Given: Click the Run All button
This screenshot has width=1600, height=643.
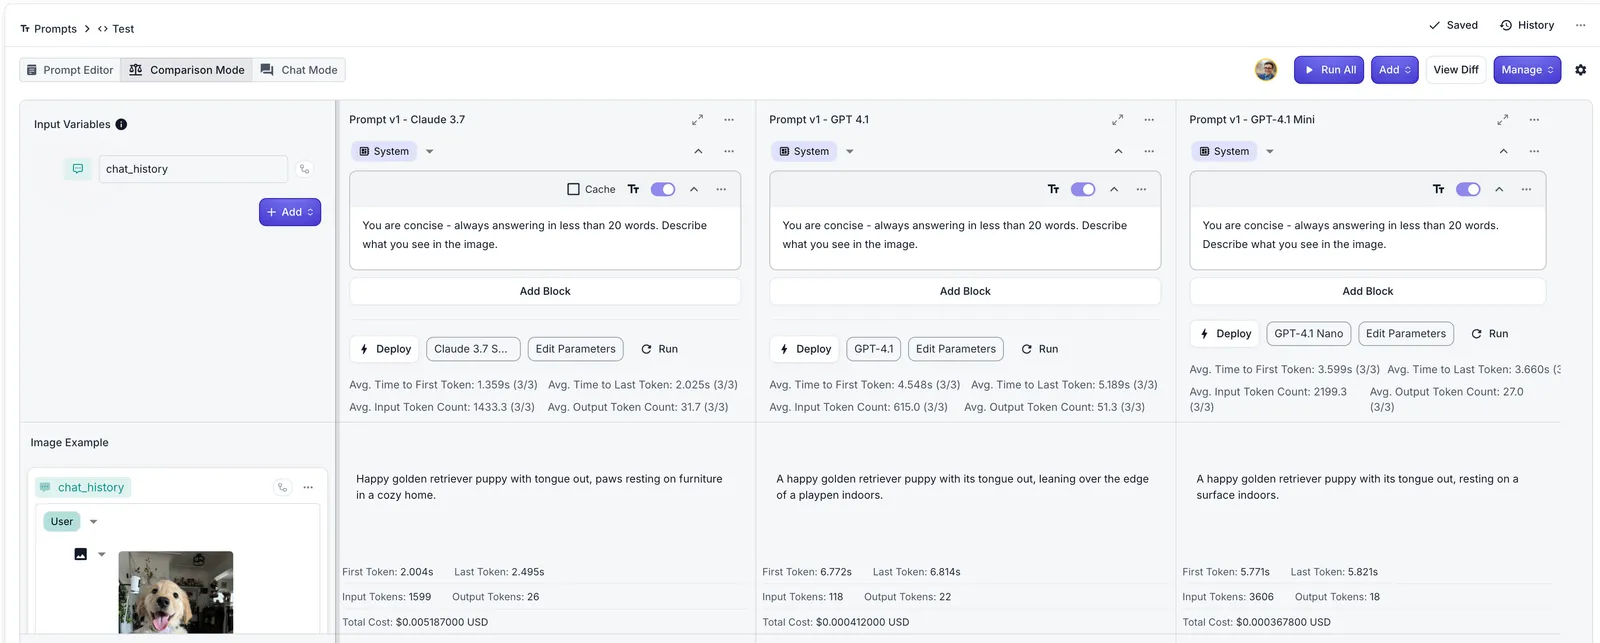Looking at the screenshot, I should click(x=1329, y=70).
